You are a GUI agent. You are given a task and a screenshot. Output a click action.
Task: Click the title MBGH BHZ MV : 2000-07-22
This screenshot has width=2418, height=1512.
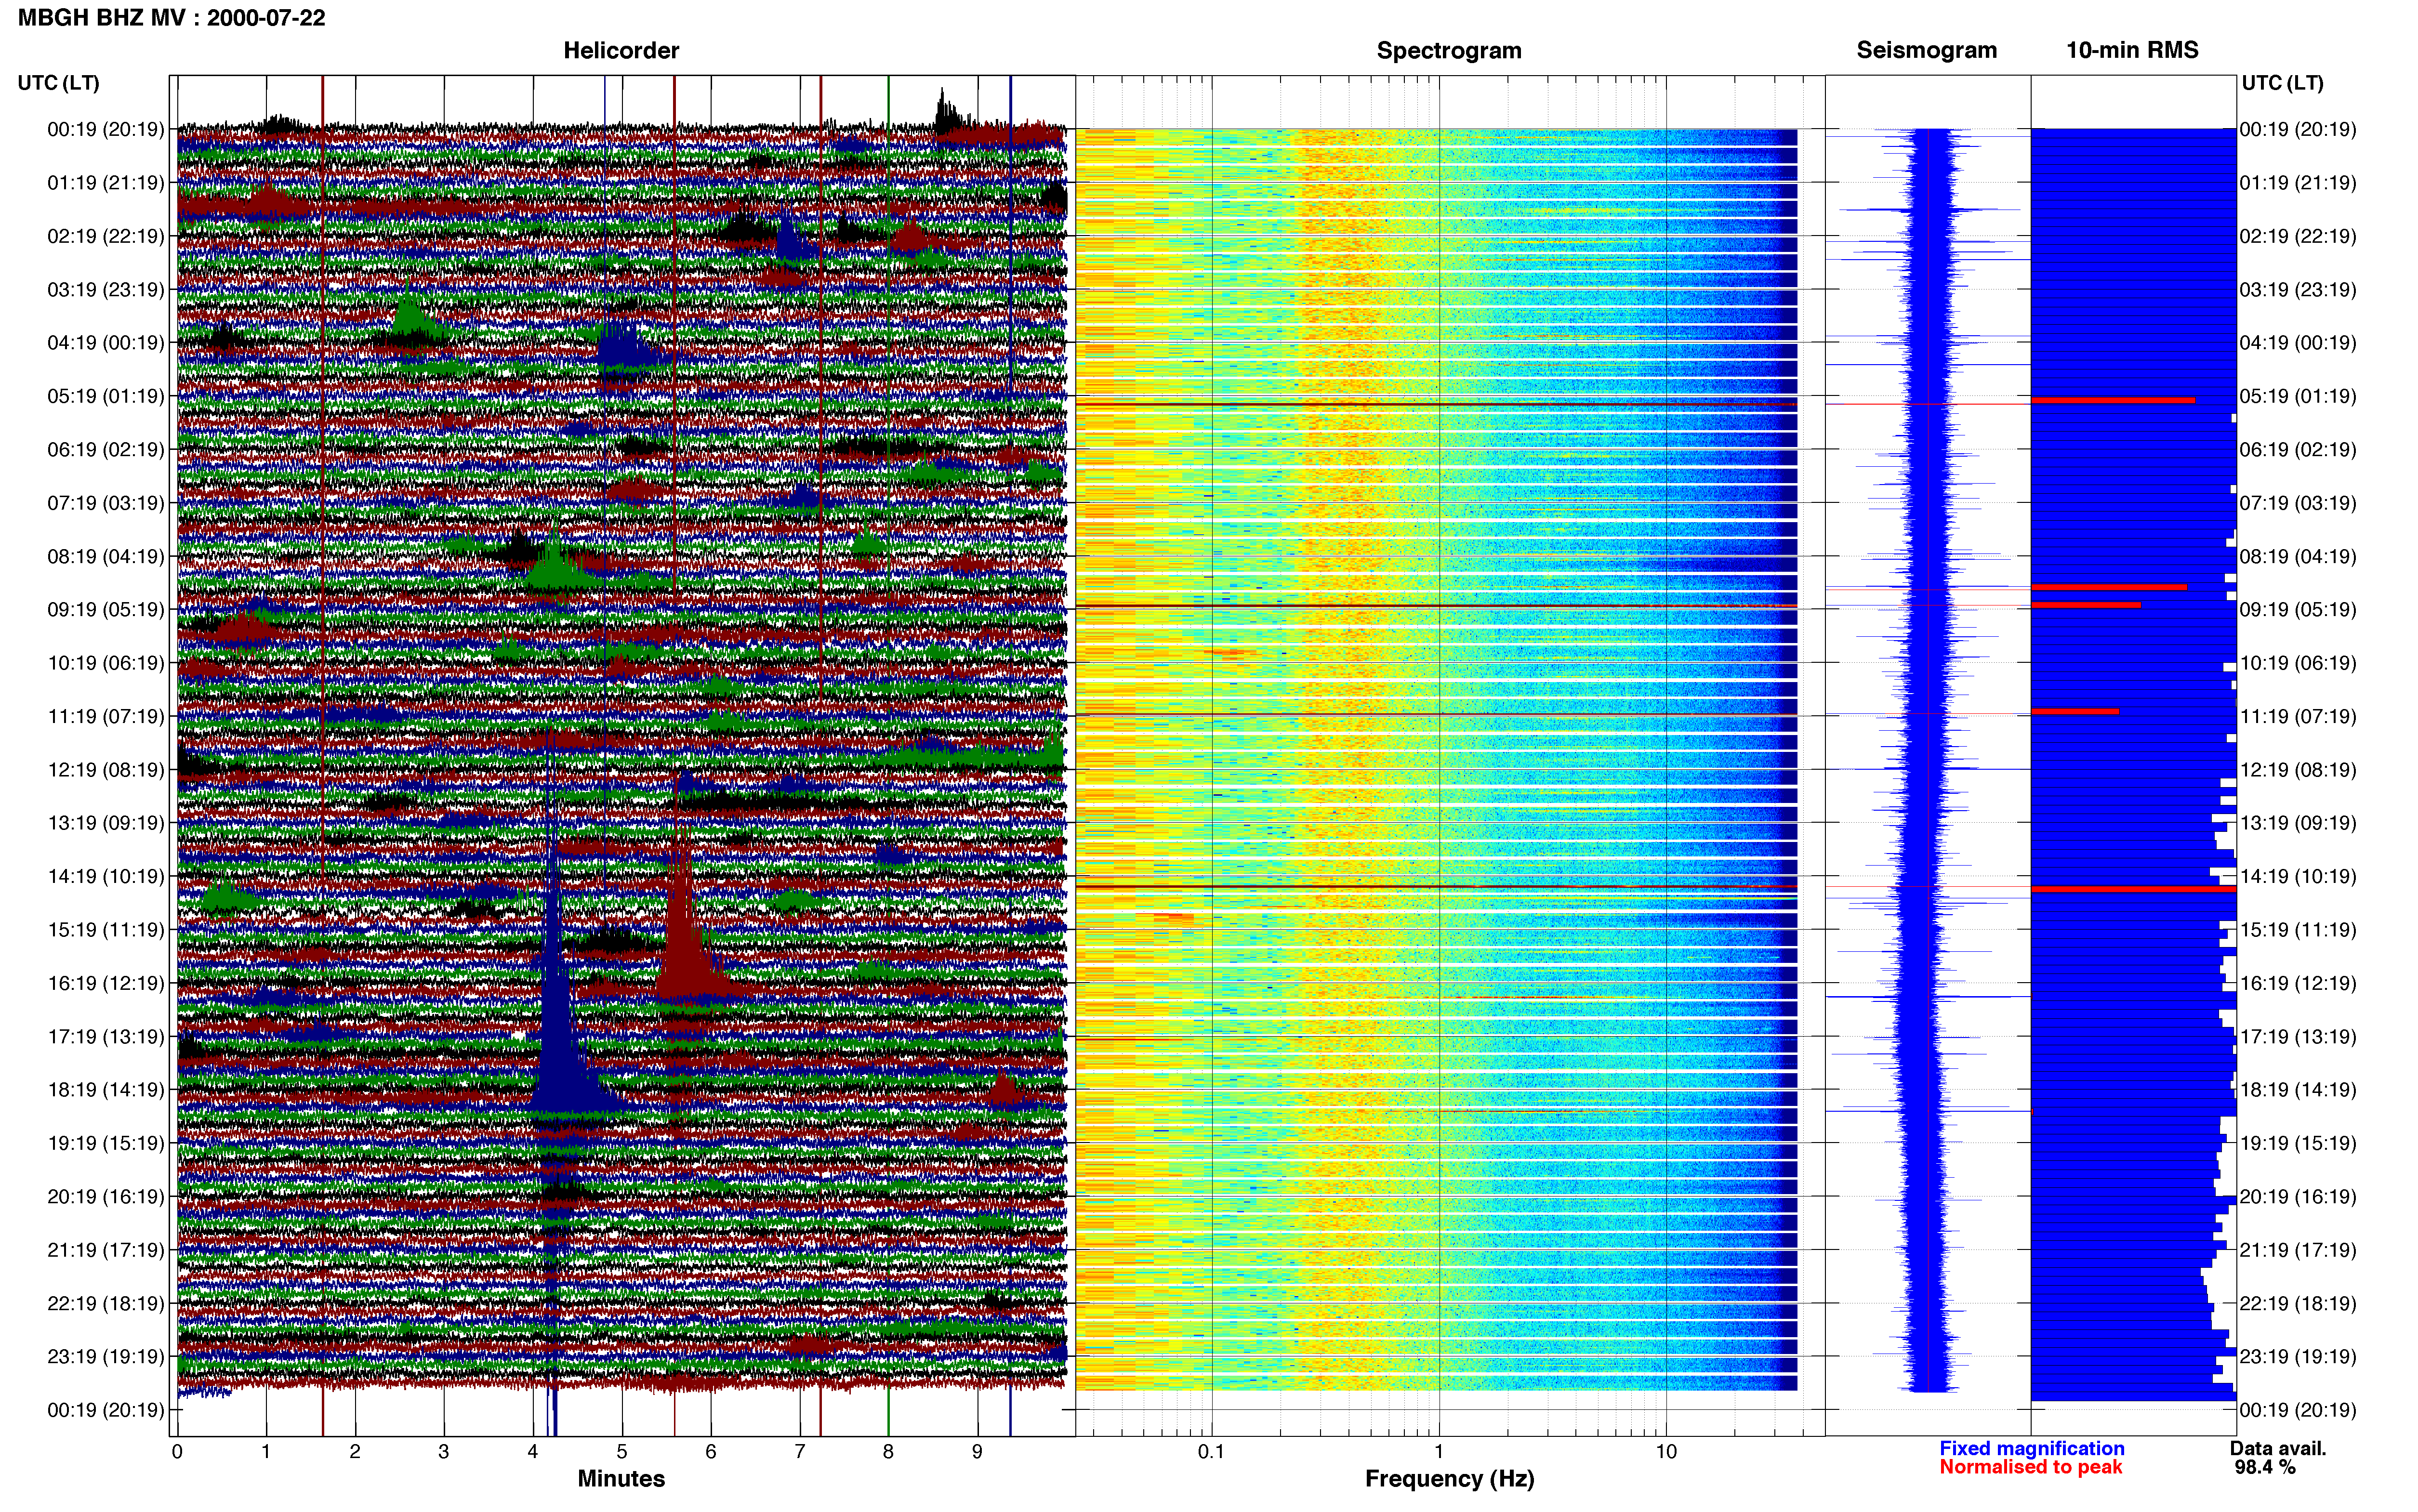point(171,18)
